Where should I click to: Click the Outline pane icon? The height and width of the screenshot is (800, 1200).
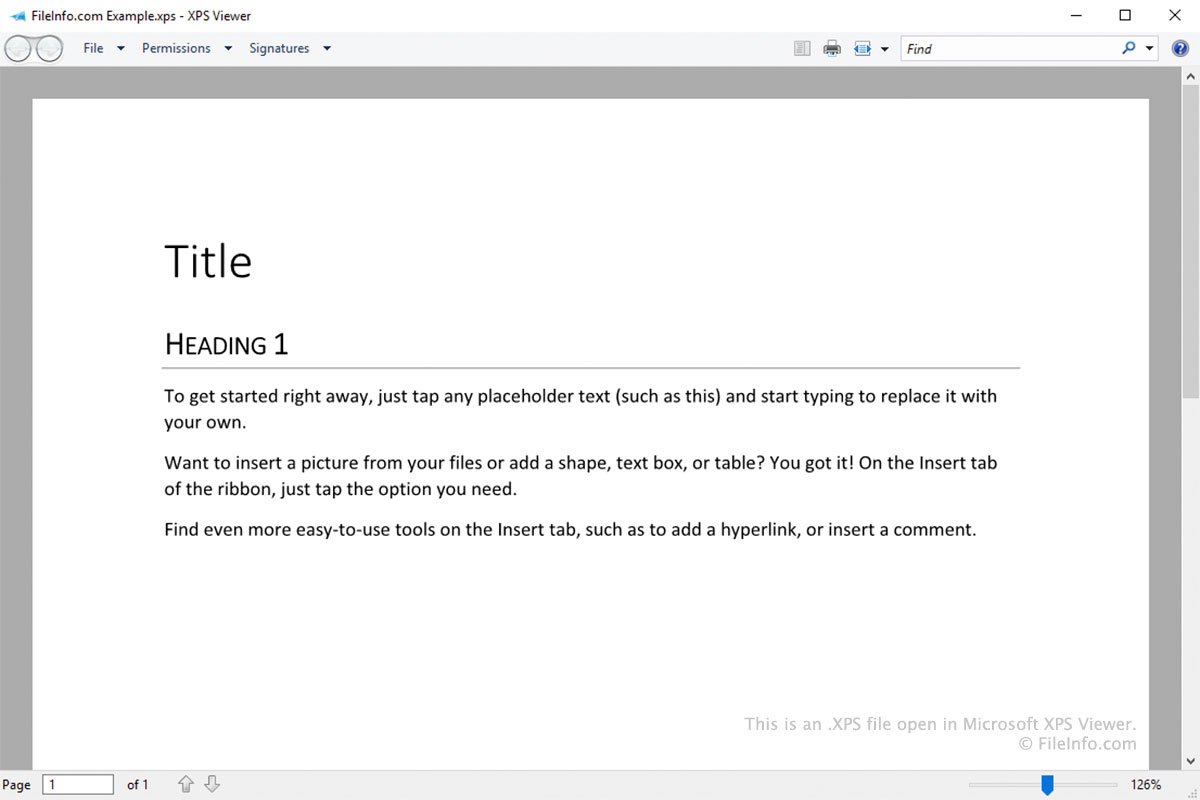coord(802,48)
